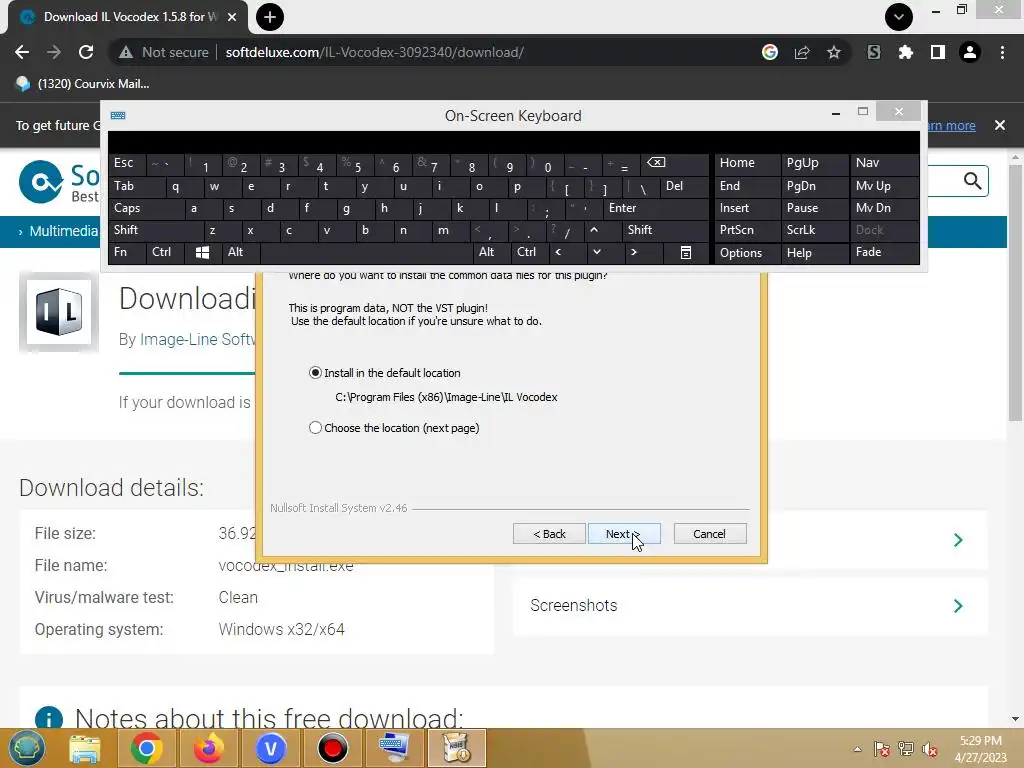The height and width of the screenshot is (768, 1024).
Task: Click the context menu key on keyboard
Action: (x=686, y=253)
